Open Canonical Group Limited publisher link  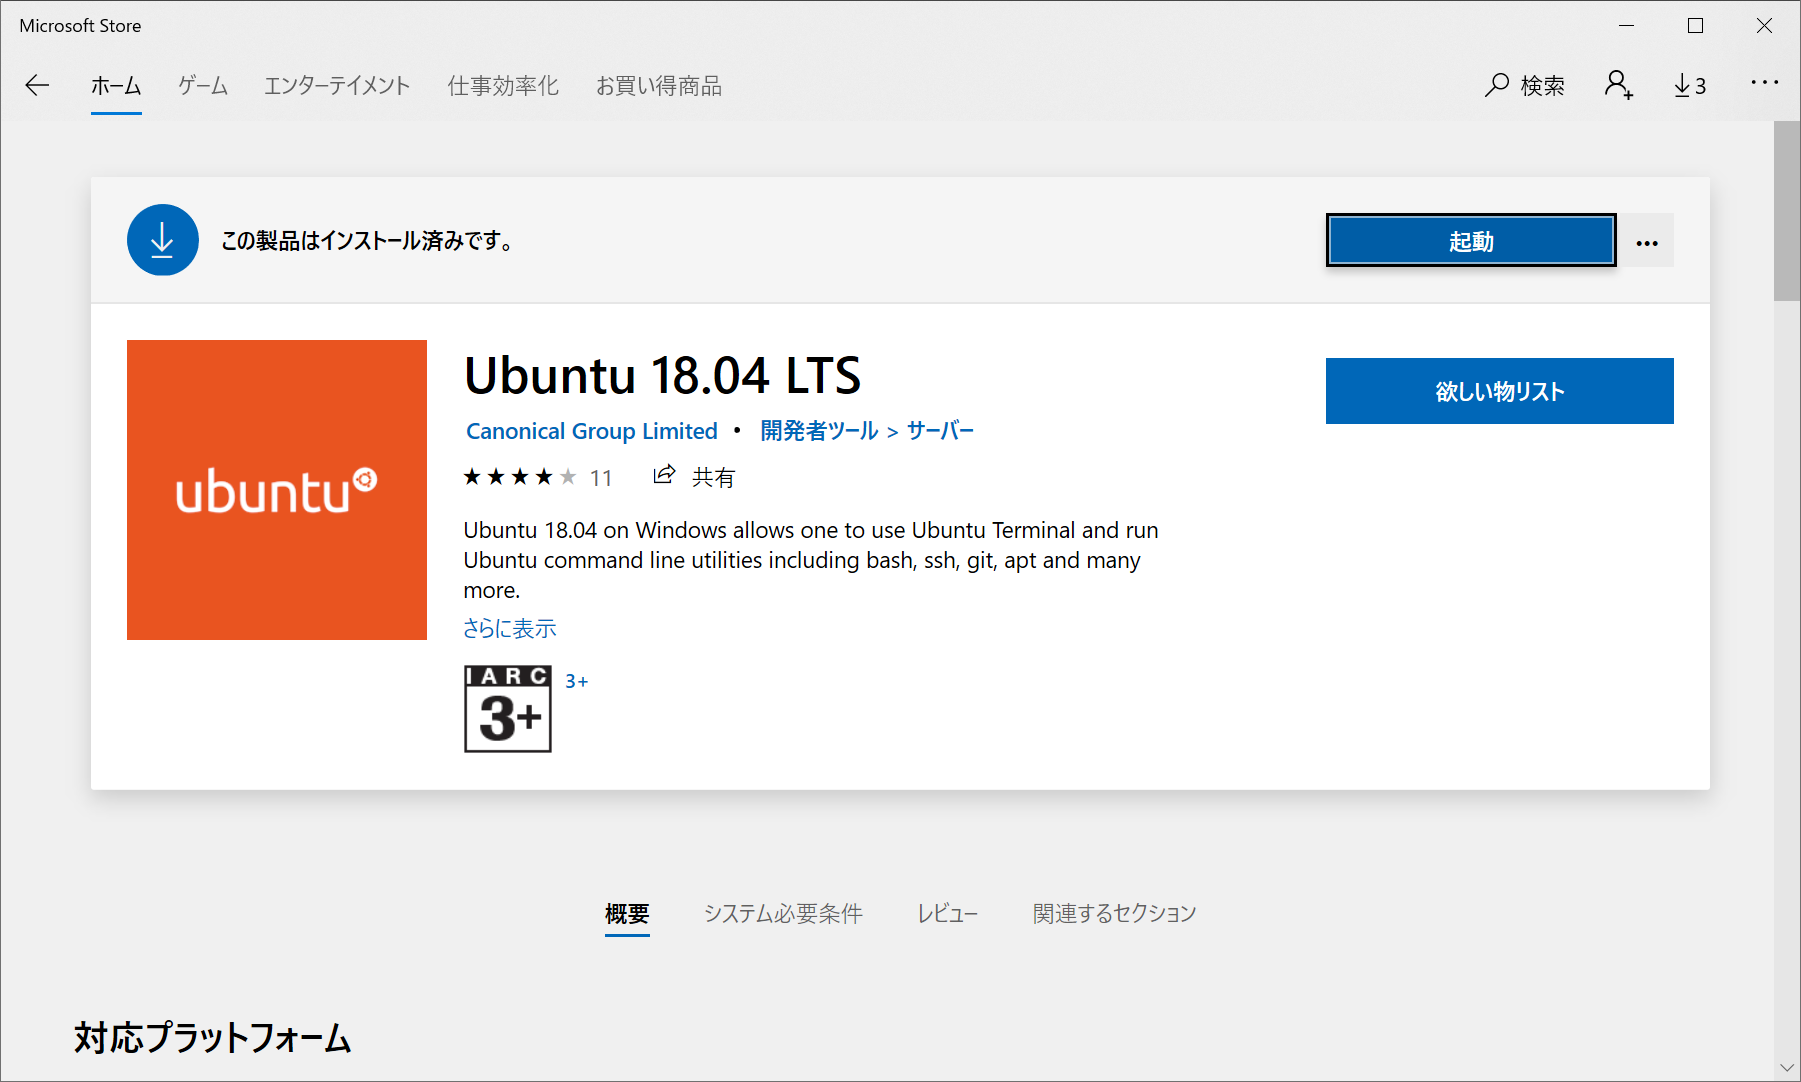[x=592, y=431]
